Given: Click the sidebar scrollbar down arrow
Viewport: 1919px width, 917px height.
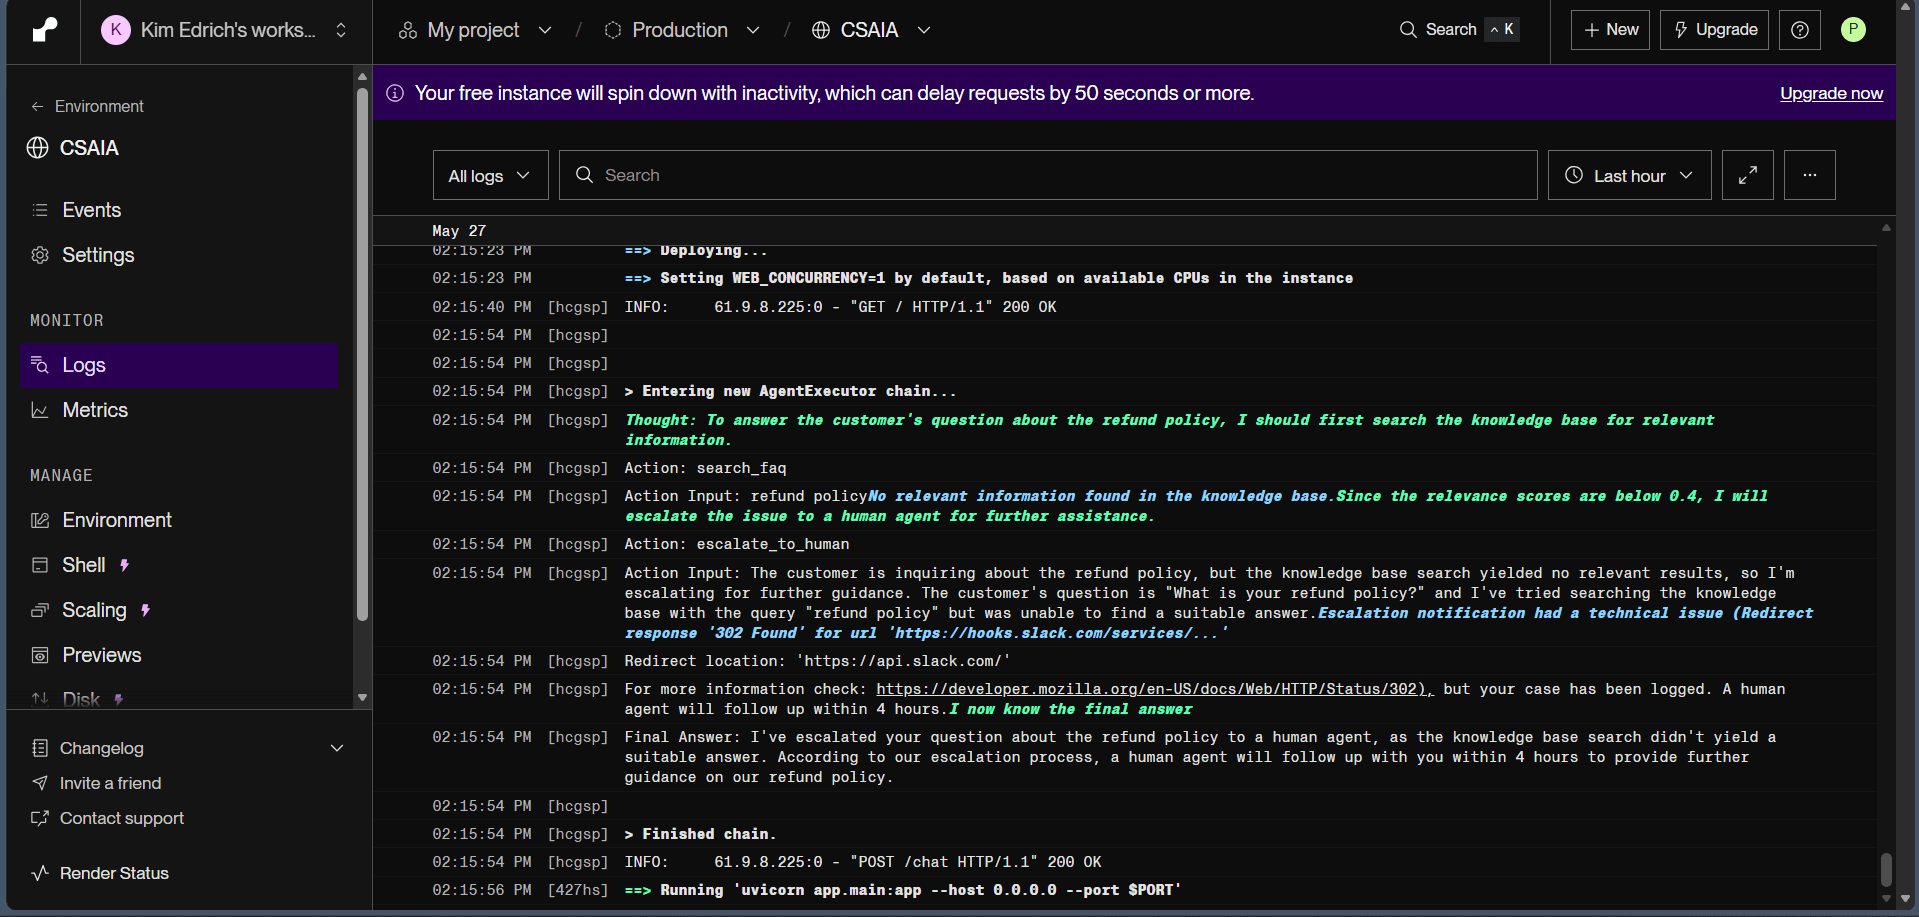Looking at the screenshot, I should [x=362, y=698].
